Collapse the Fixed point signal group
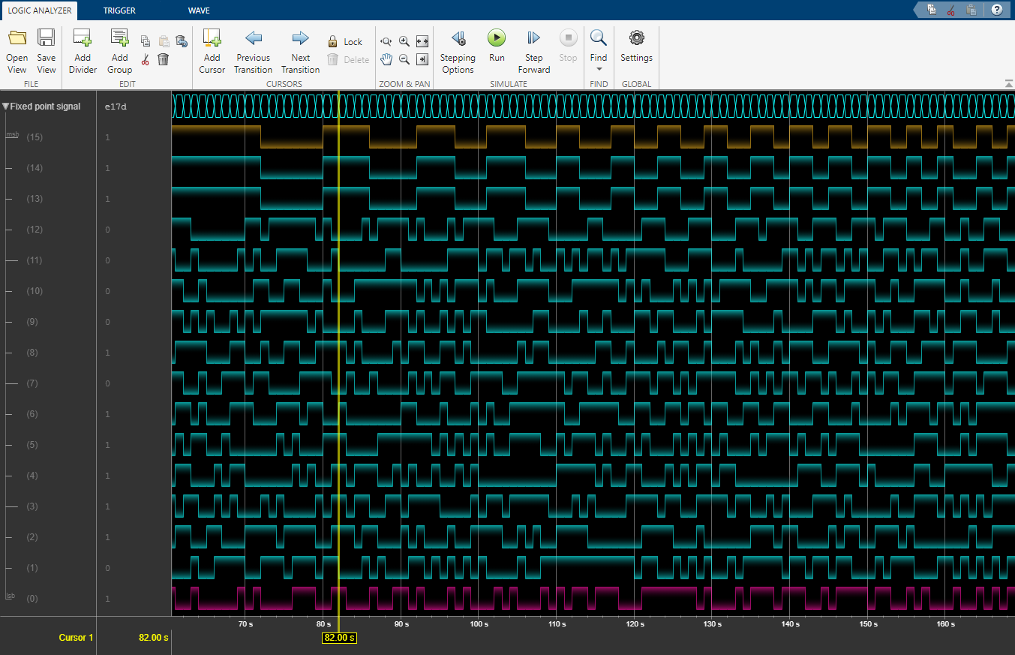 pos(6,106)
